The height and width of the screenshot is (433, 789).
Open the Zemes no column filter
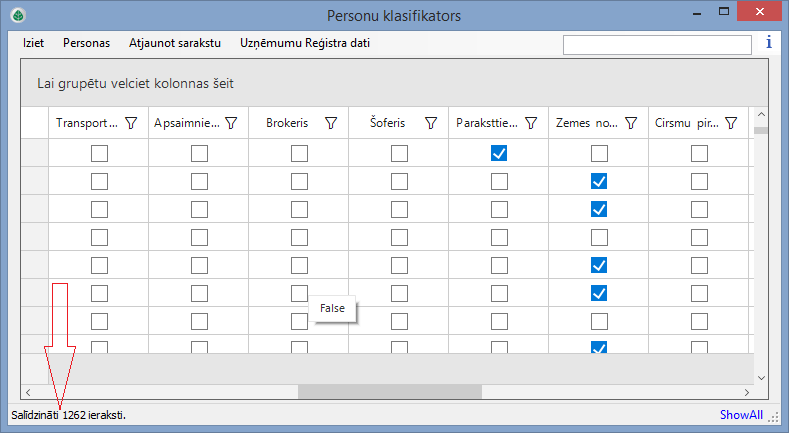631,123
